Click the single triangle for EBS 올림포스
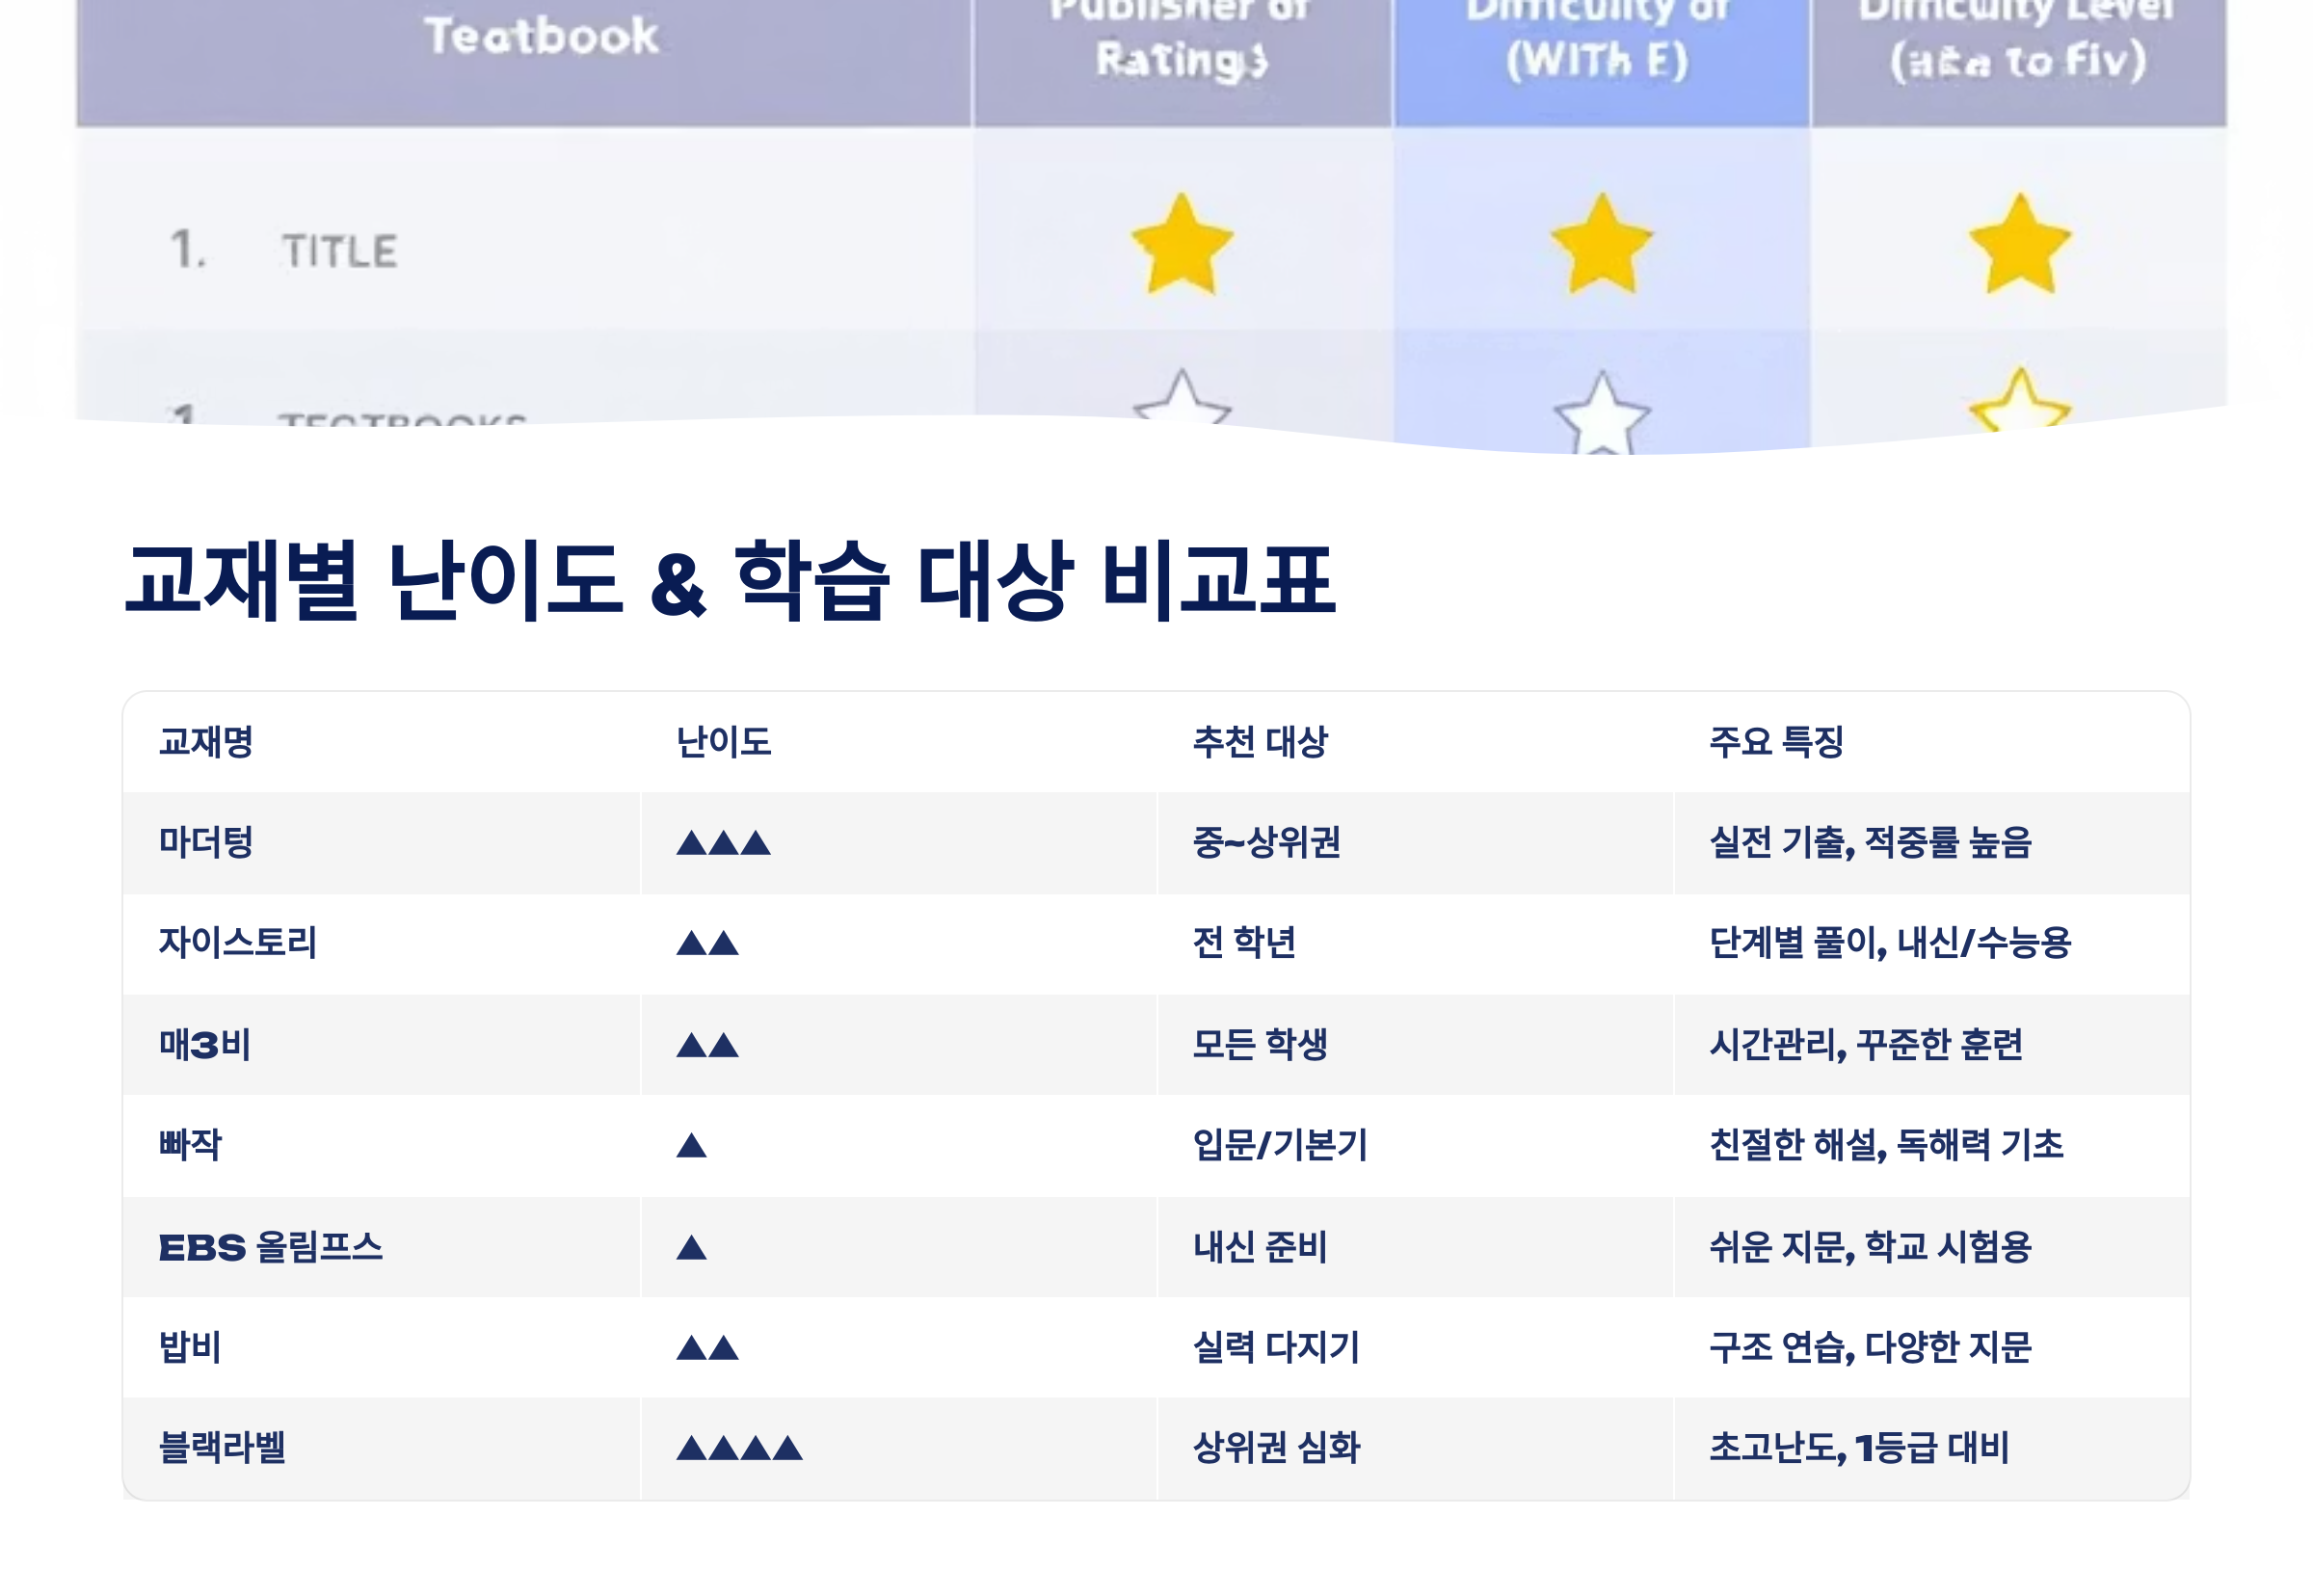2313x1596 pixels. pyautogui.click(x=691, y=1248)
